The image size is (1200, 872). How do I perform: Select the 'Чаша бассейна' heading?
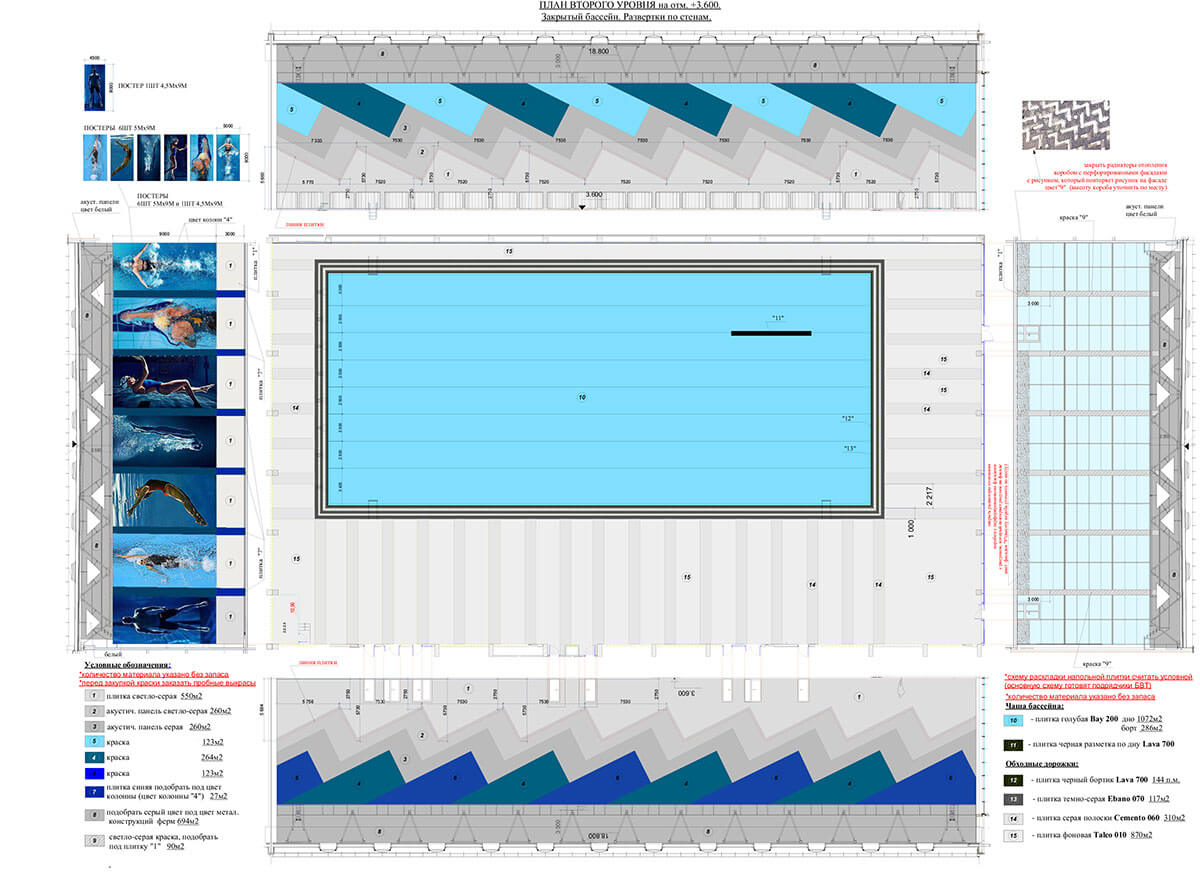pyautogui.click(x=1037, y=704)
